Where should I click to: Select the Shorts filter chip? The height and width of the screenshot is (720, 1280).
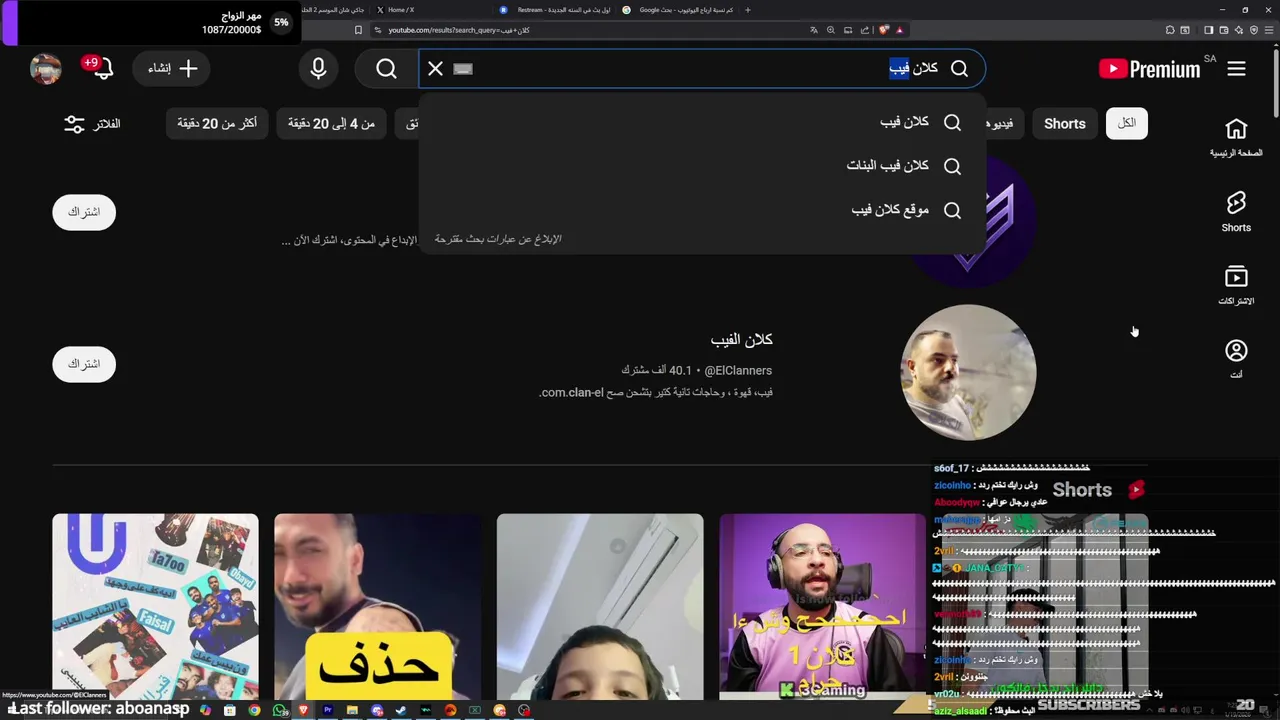[x=1064, y=124]
